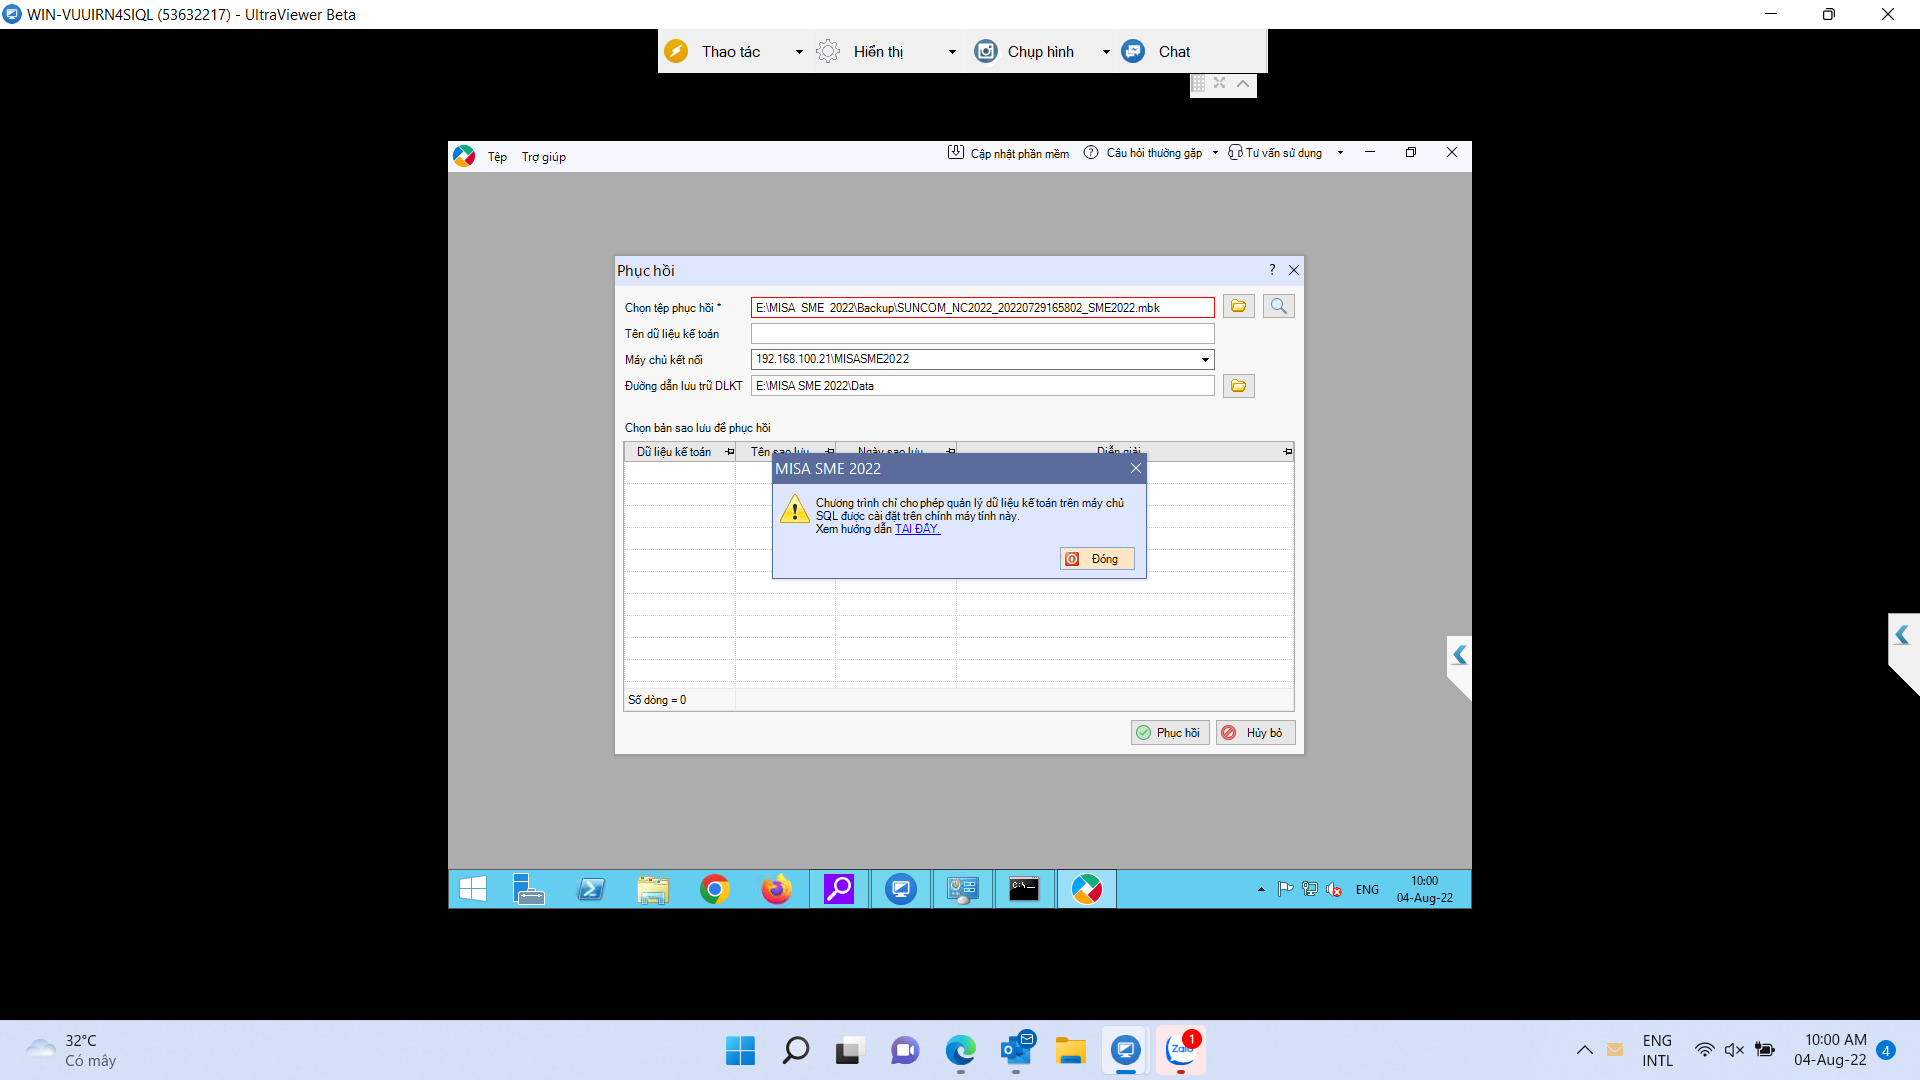Expand the Chụp hình dropdown arrow
Screen dimensions: 1920x1080
pyautogui.click(x=1106, y=52)
